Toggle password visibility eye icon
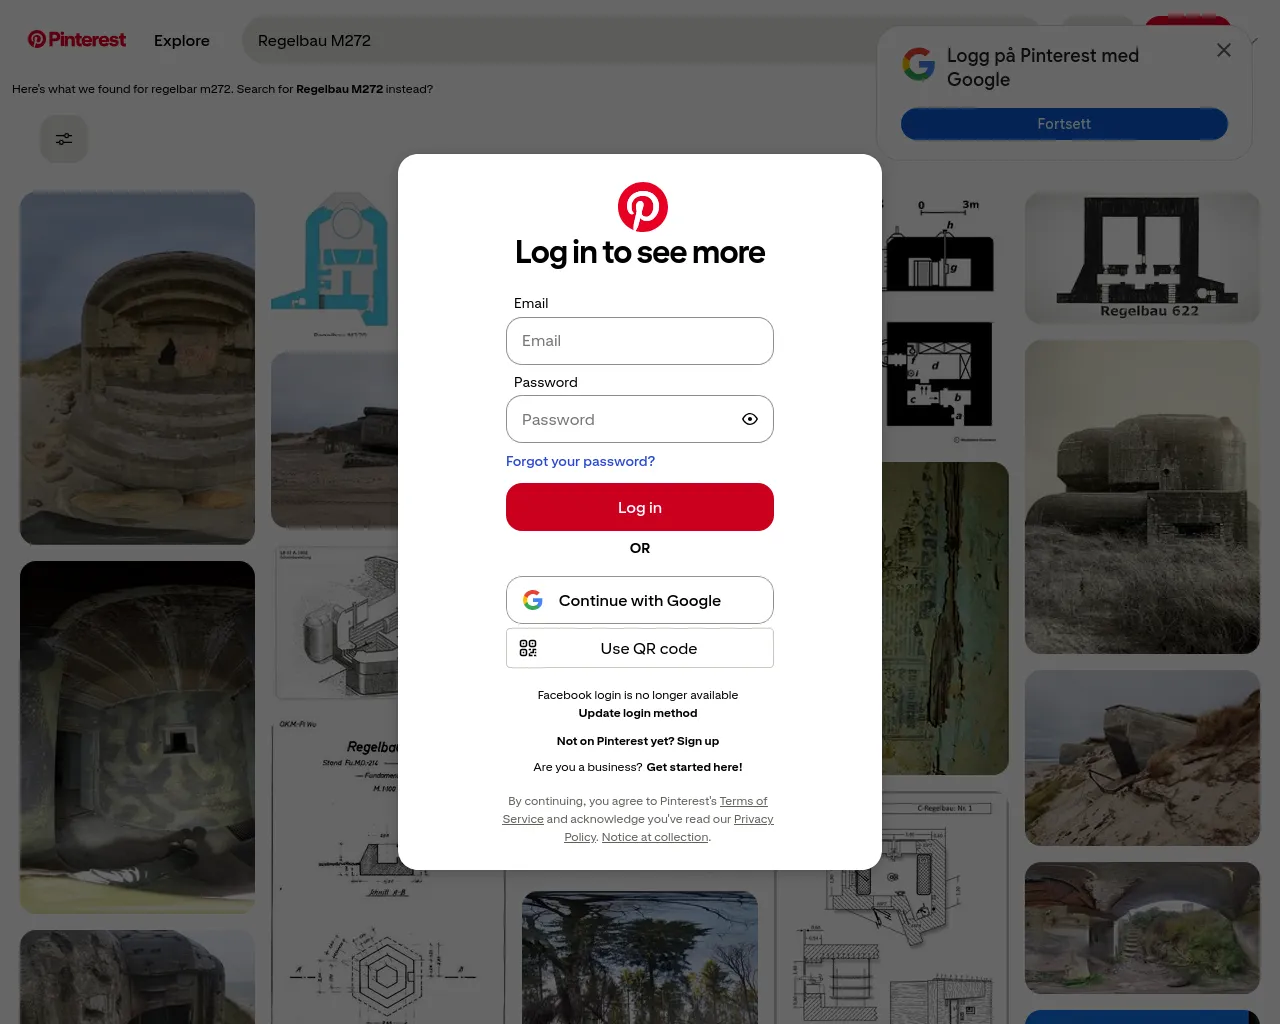Screen dimensions: 1280x1024 click(750, 420)
